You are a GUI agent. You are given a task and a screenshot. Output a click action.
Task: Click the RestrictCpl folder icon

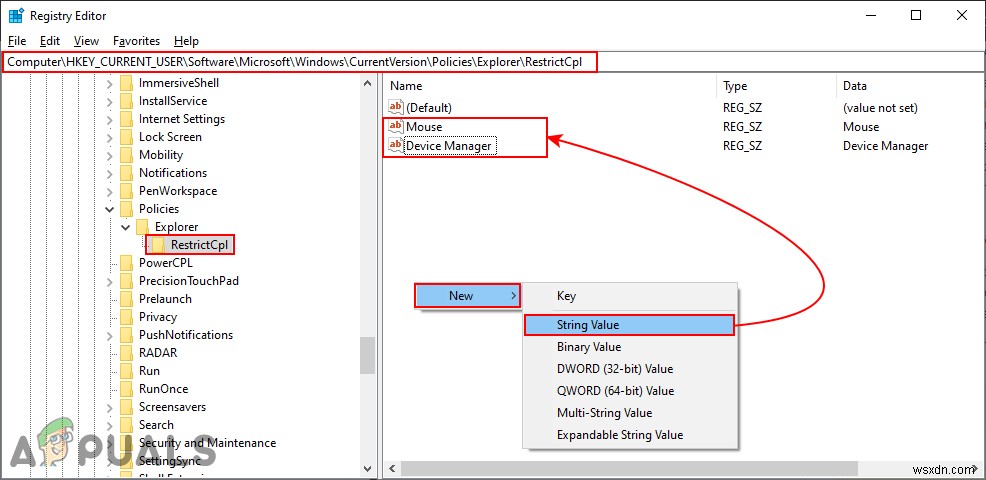click(159, 245)
